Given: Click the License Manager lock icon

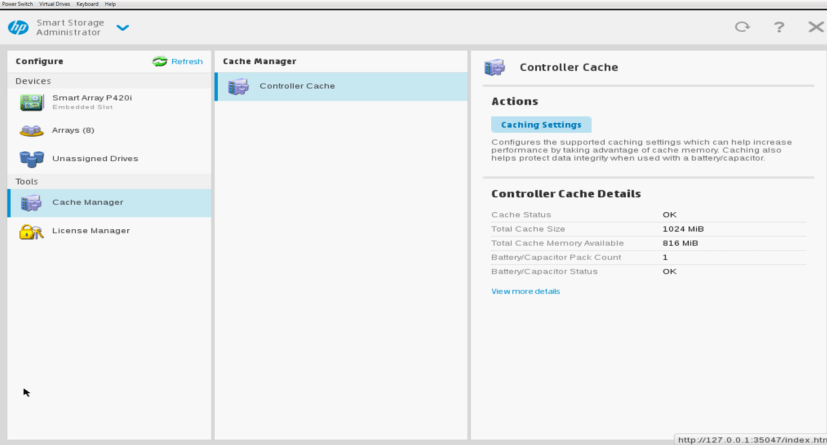Looking at the screenshot, I should click(x=31, y=231).
